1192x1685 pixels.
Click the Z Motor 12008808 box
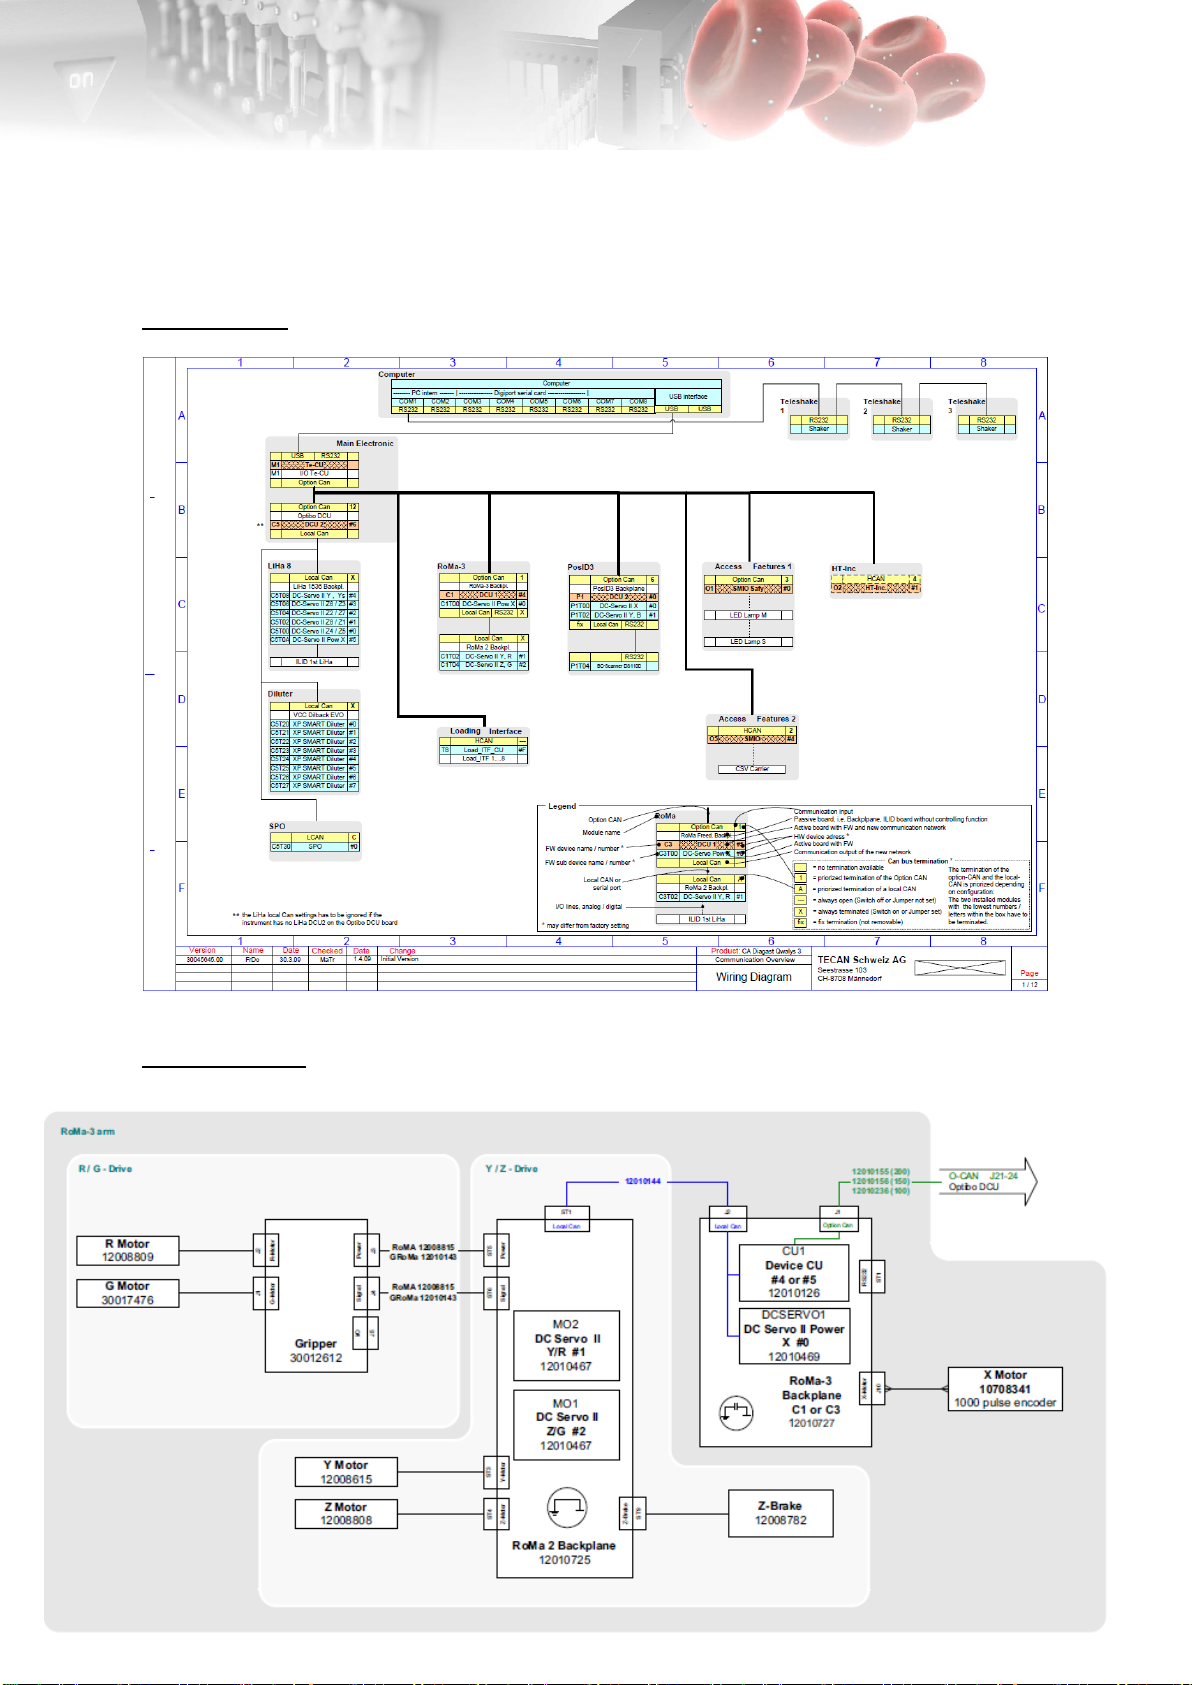pos(346,1513)
